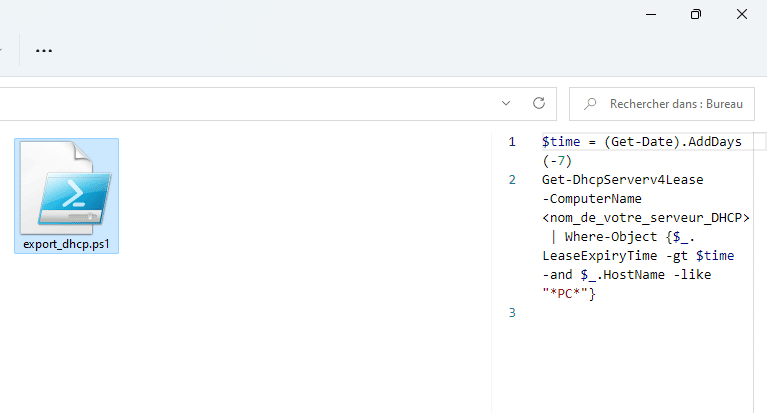Click the export_dhcp.ps1 file name label
The image size is (767, 413).
pos(67,244)
